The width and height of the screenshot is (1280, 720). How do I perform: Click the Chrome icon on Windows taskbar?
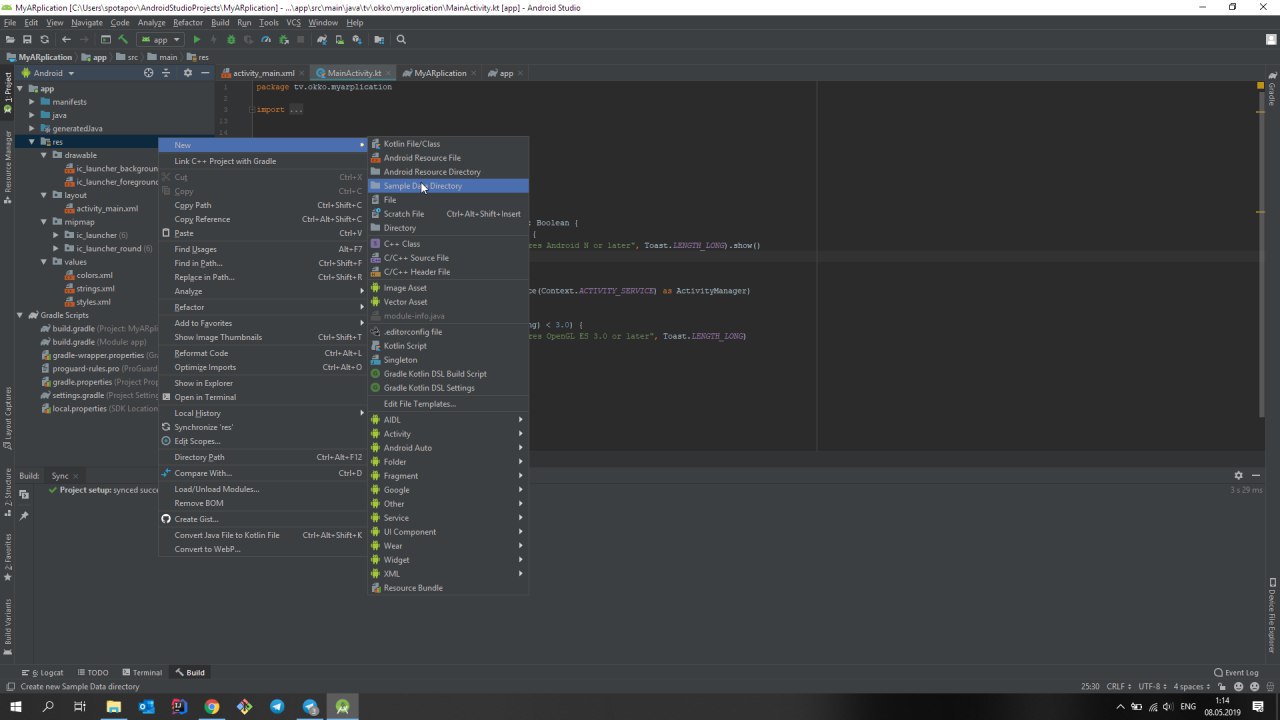tap(212, 707)
